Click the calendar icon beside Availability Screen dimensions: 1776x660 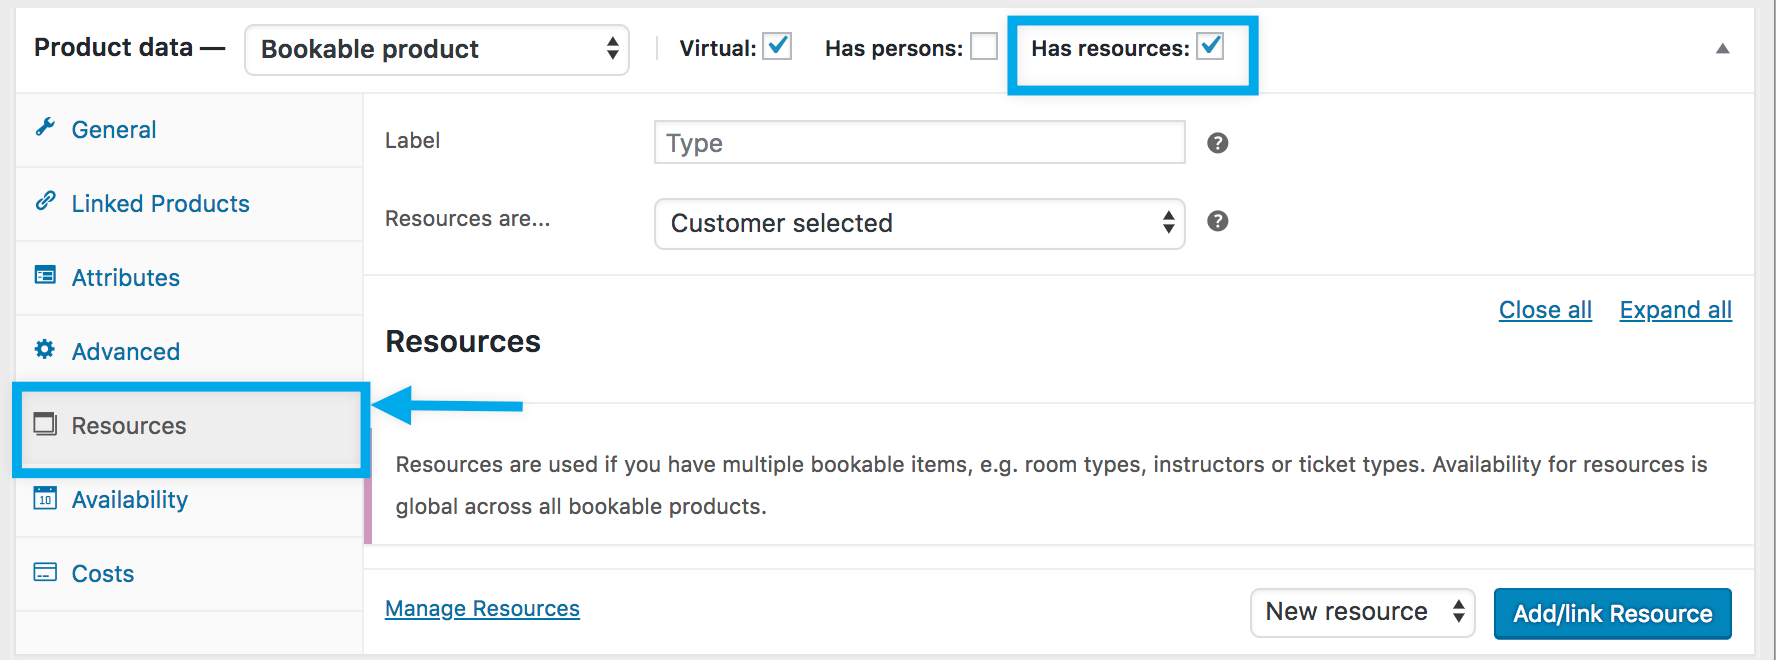click(44, 498)
